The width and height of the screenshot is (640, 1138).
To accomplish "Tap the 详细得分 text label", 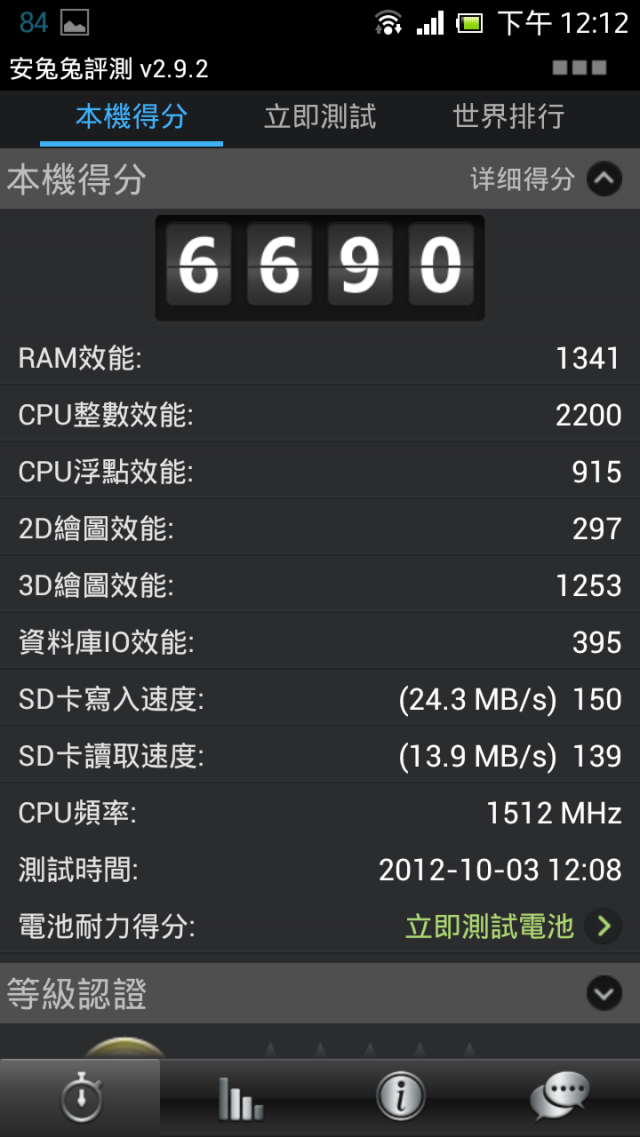I will click(x=522, y=179).
